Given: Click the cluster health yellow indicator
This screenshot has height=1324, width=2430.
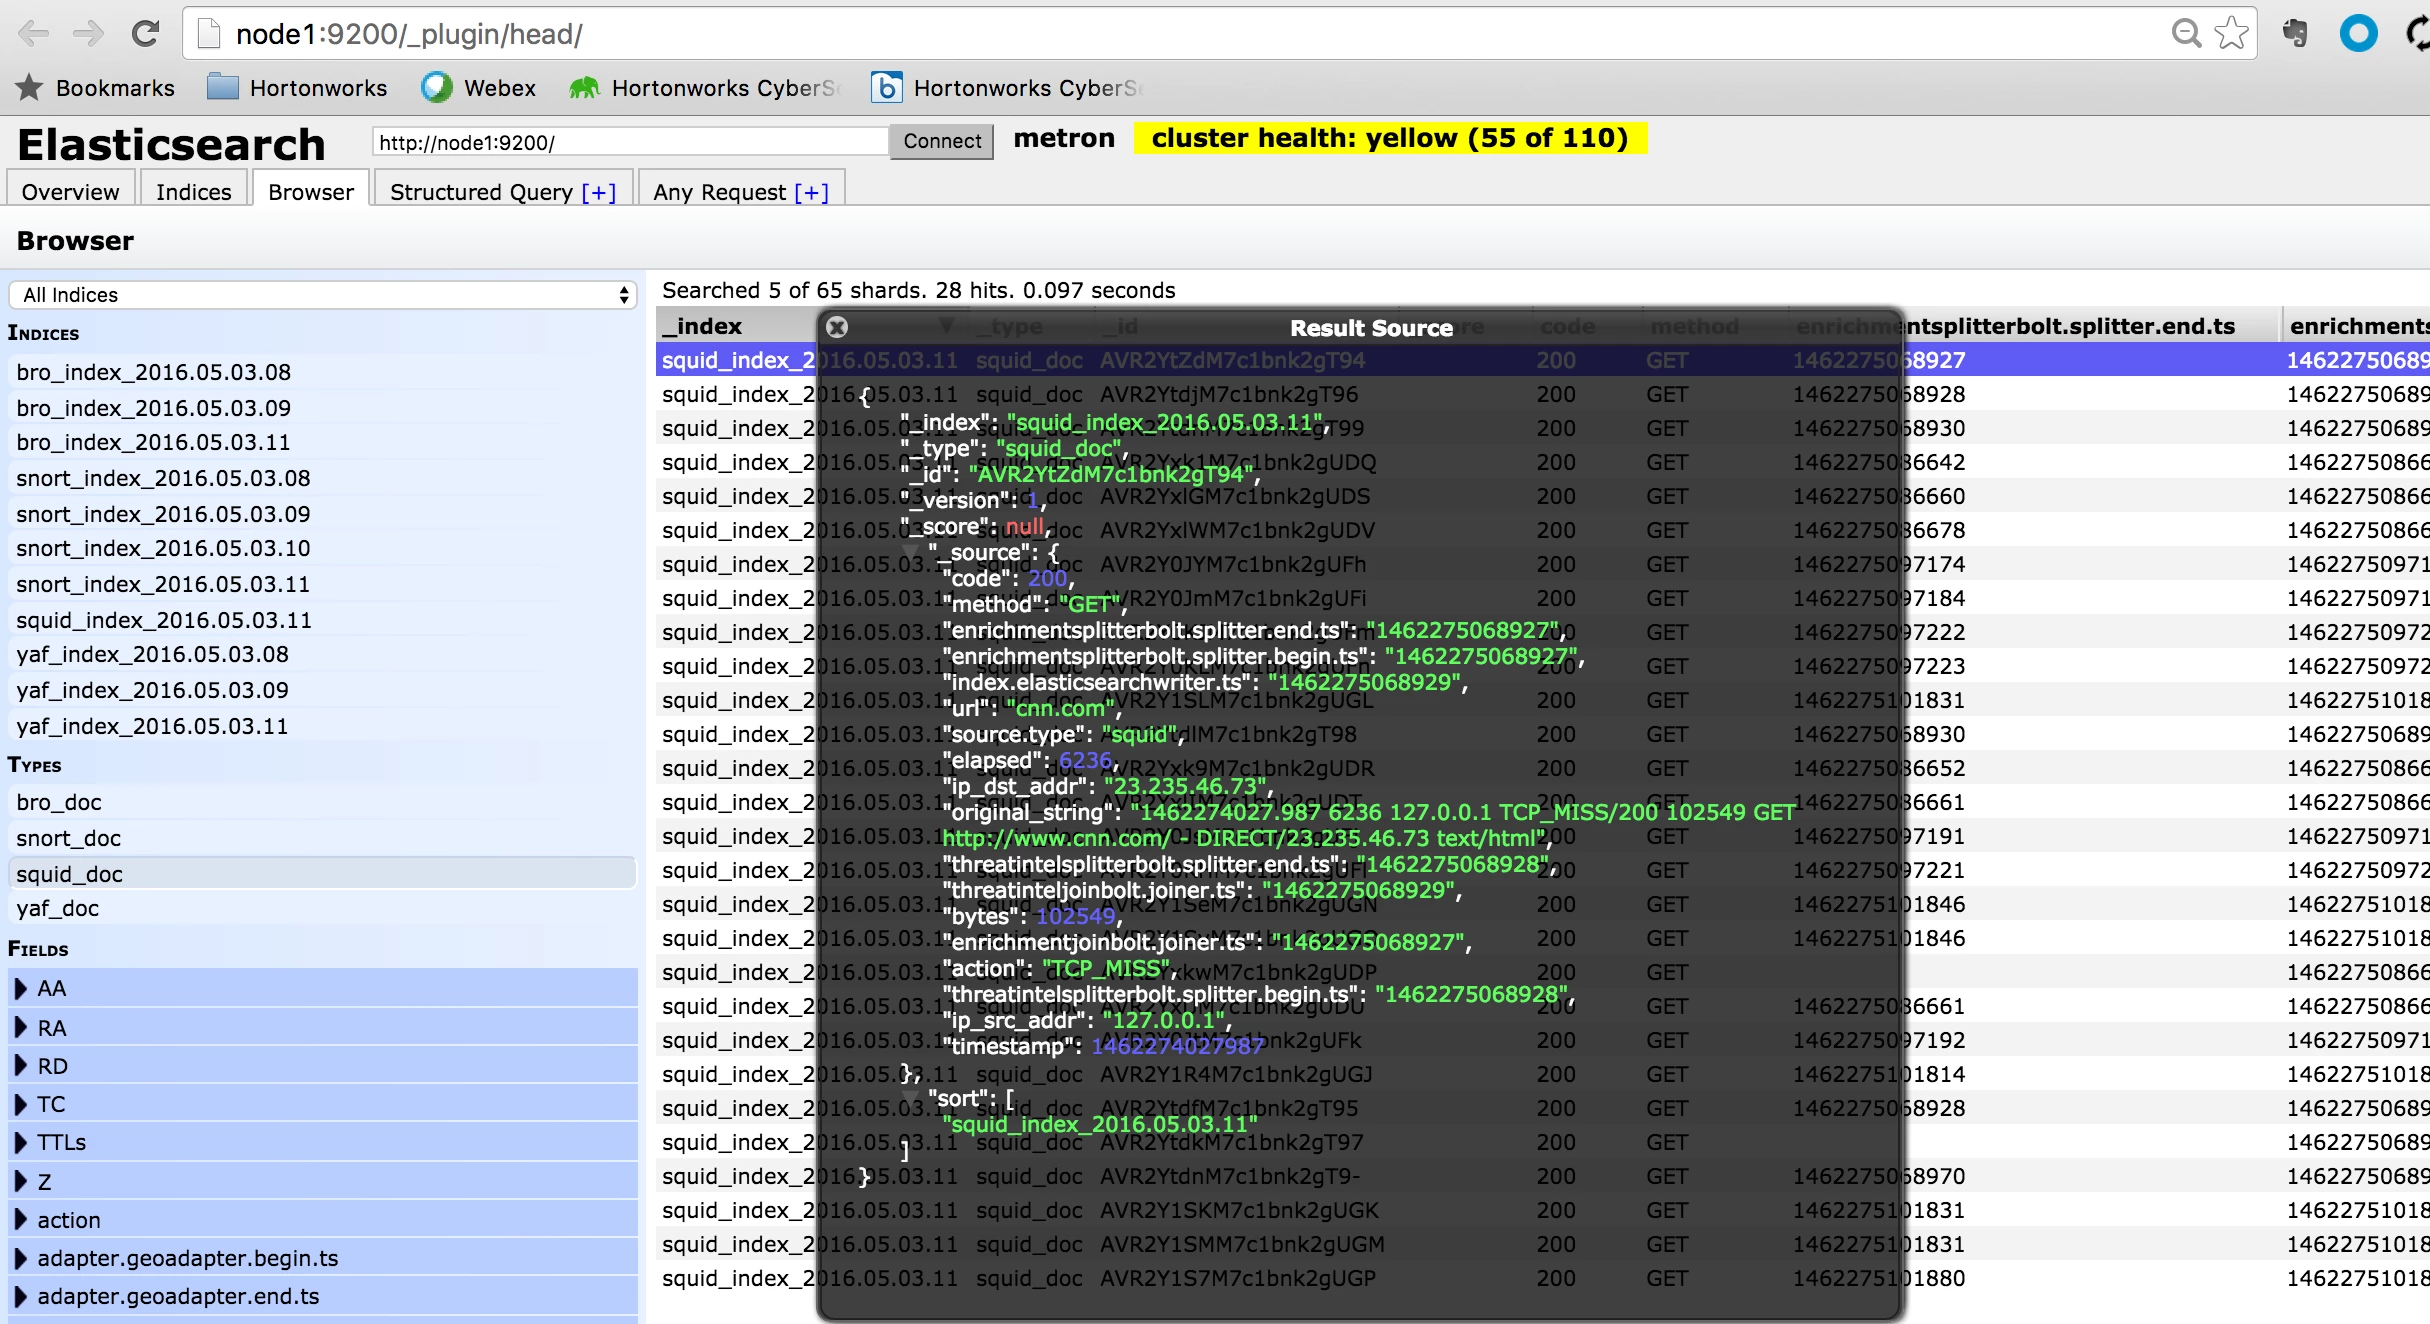Looking at the screenshot, I should [x=1390, y=138].
